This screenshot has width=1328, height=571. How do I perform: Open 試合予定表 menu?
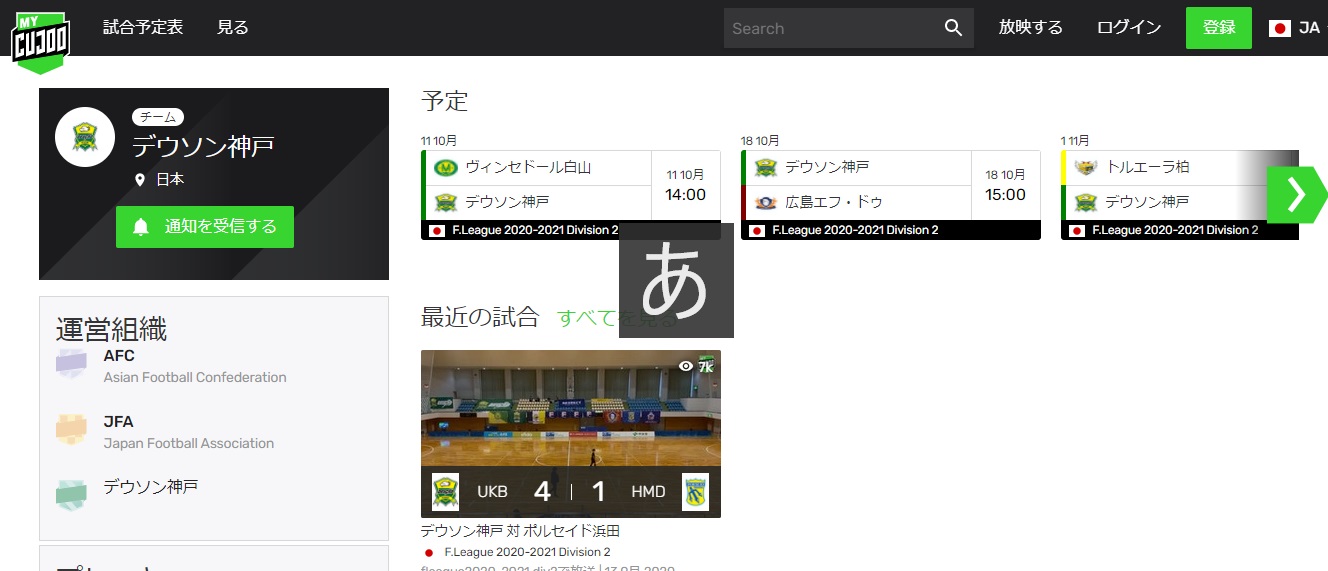[143, 28]
